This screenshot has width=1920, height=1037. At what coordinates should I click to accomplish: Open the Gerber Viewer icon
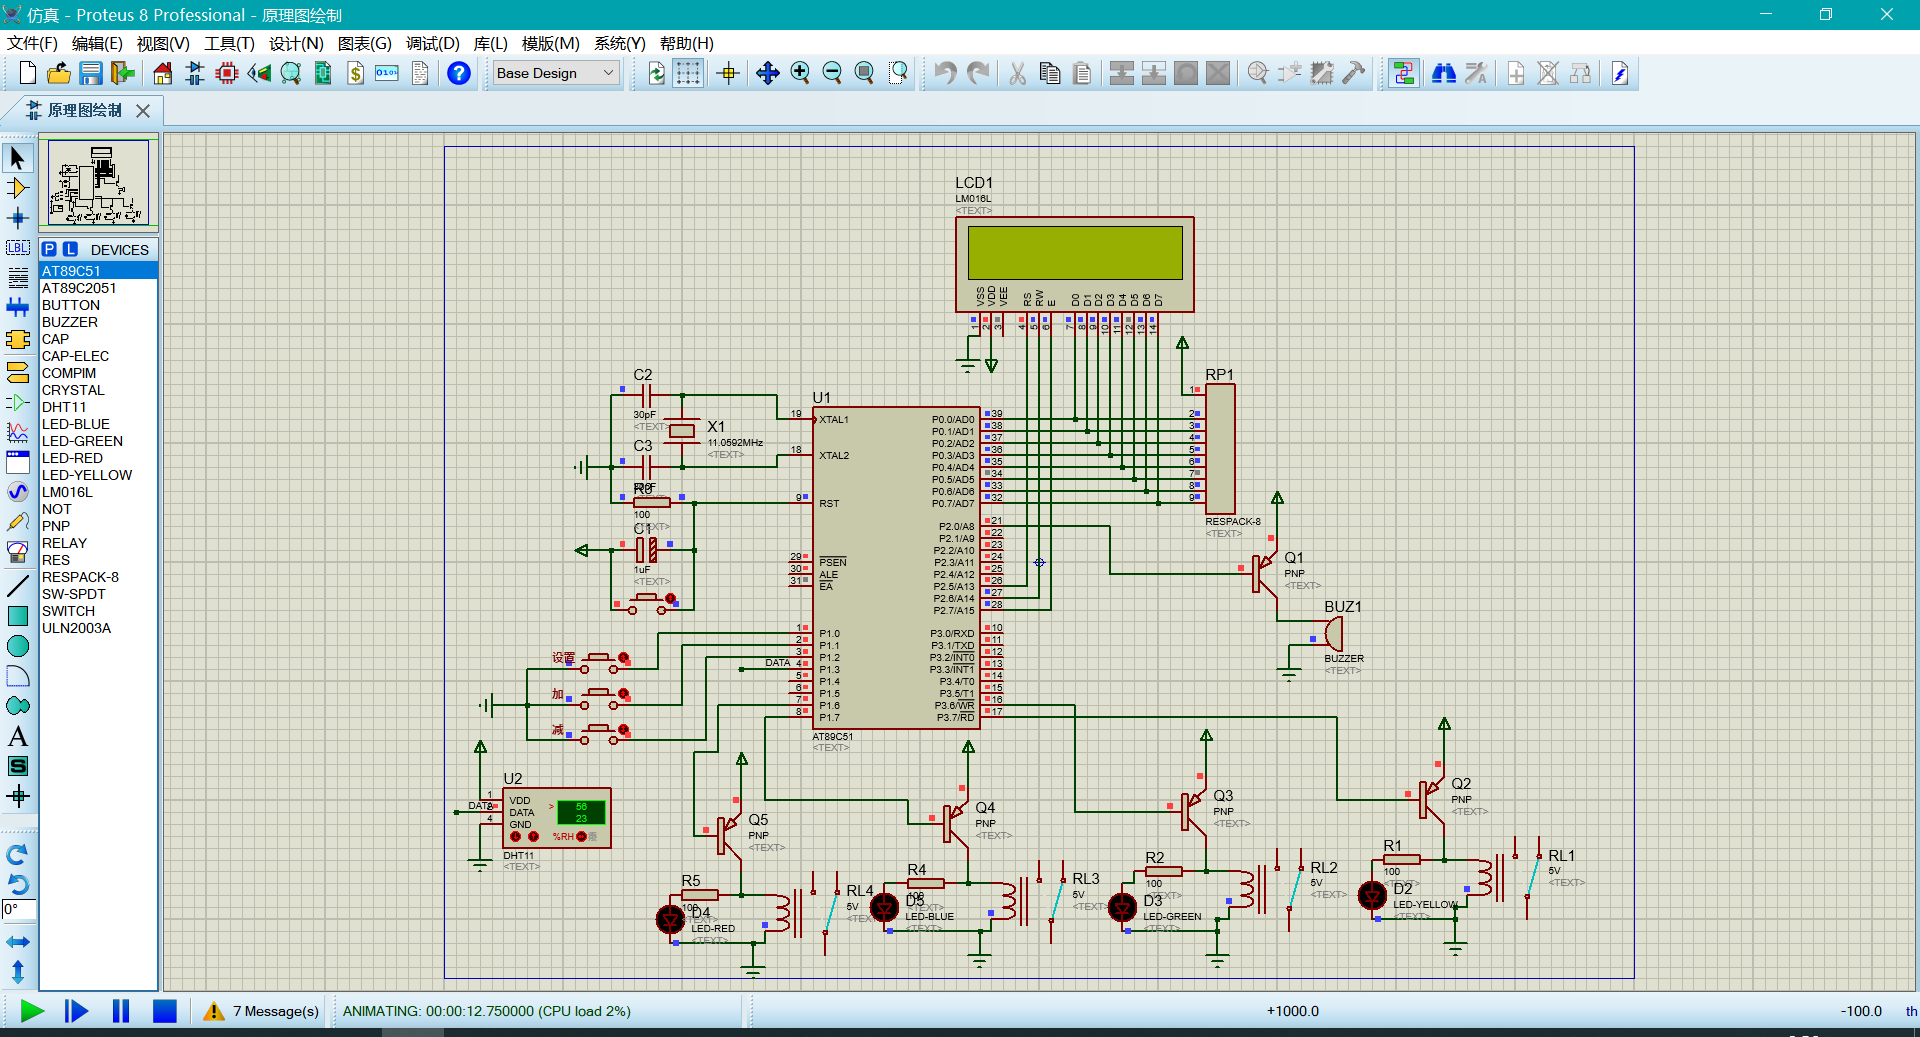tap(291, 73)
